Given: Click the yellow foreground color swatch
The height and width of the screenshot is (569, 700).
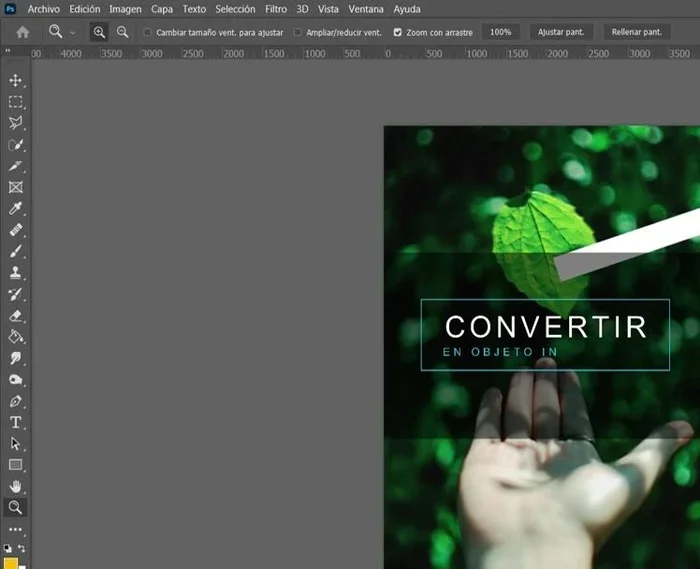Looking at the screenshot, I should [x=11, y=562].
